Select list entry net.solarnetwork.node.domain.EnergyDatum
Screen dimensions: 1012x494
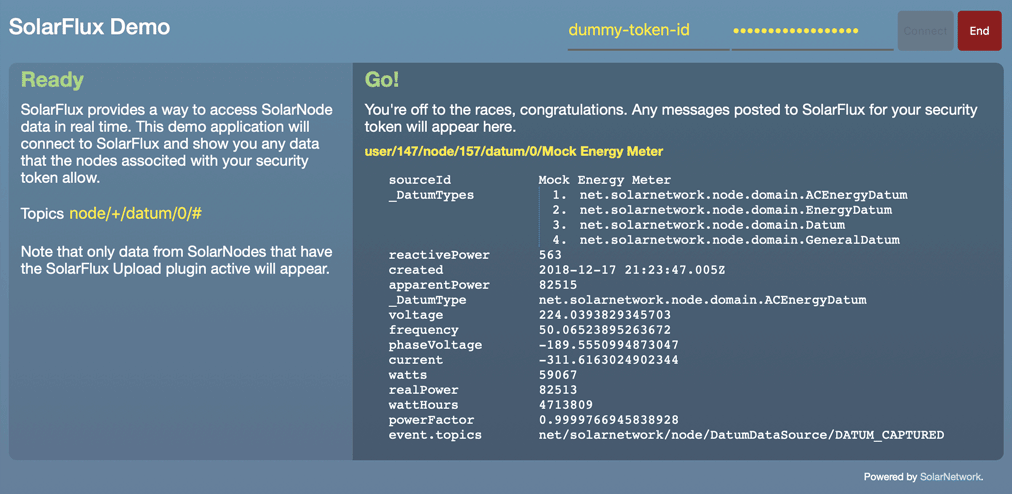(x=736, y=210)
